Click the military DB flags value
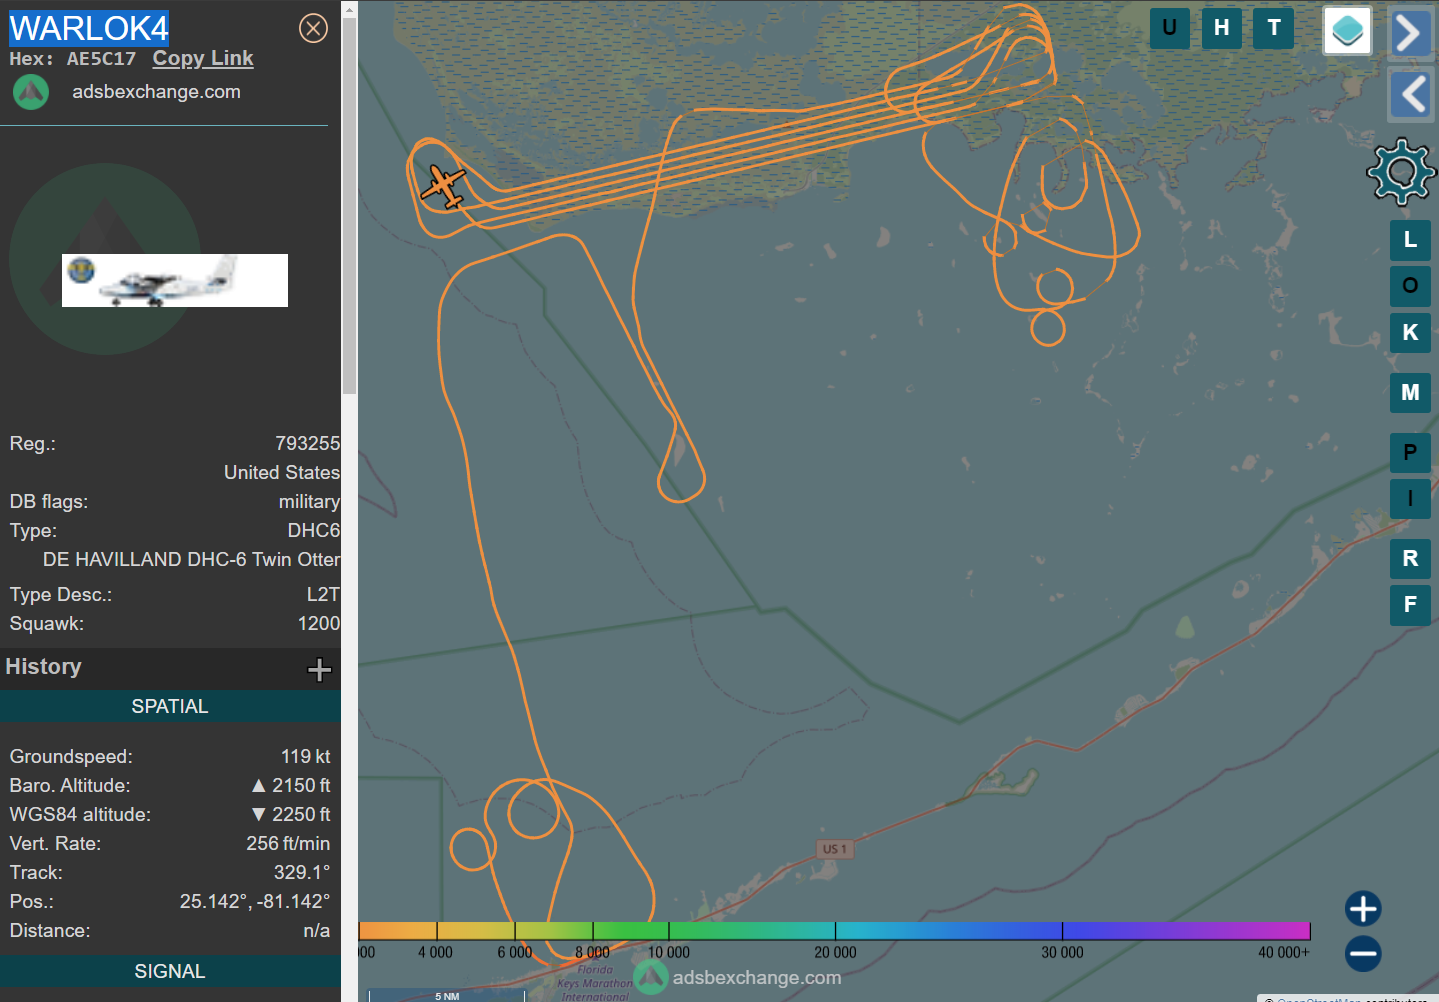The height and width of the screenshot is (1002, 1439). click(309, 501)
